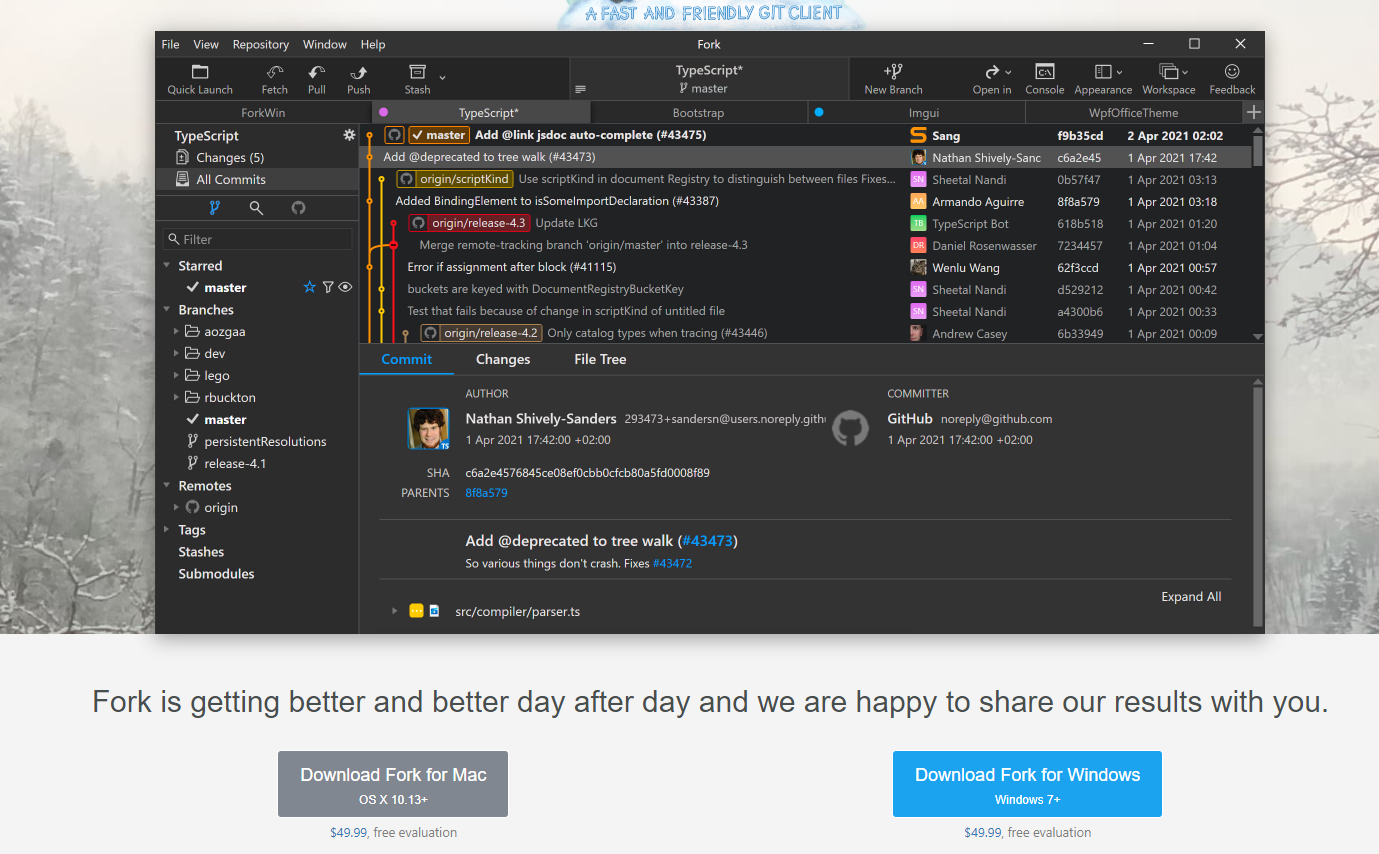
Task: Click Expand All in file list
Action: [x=1191, y=596]
